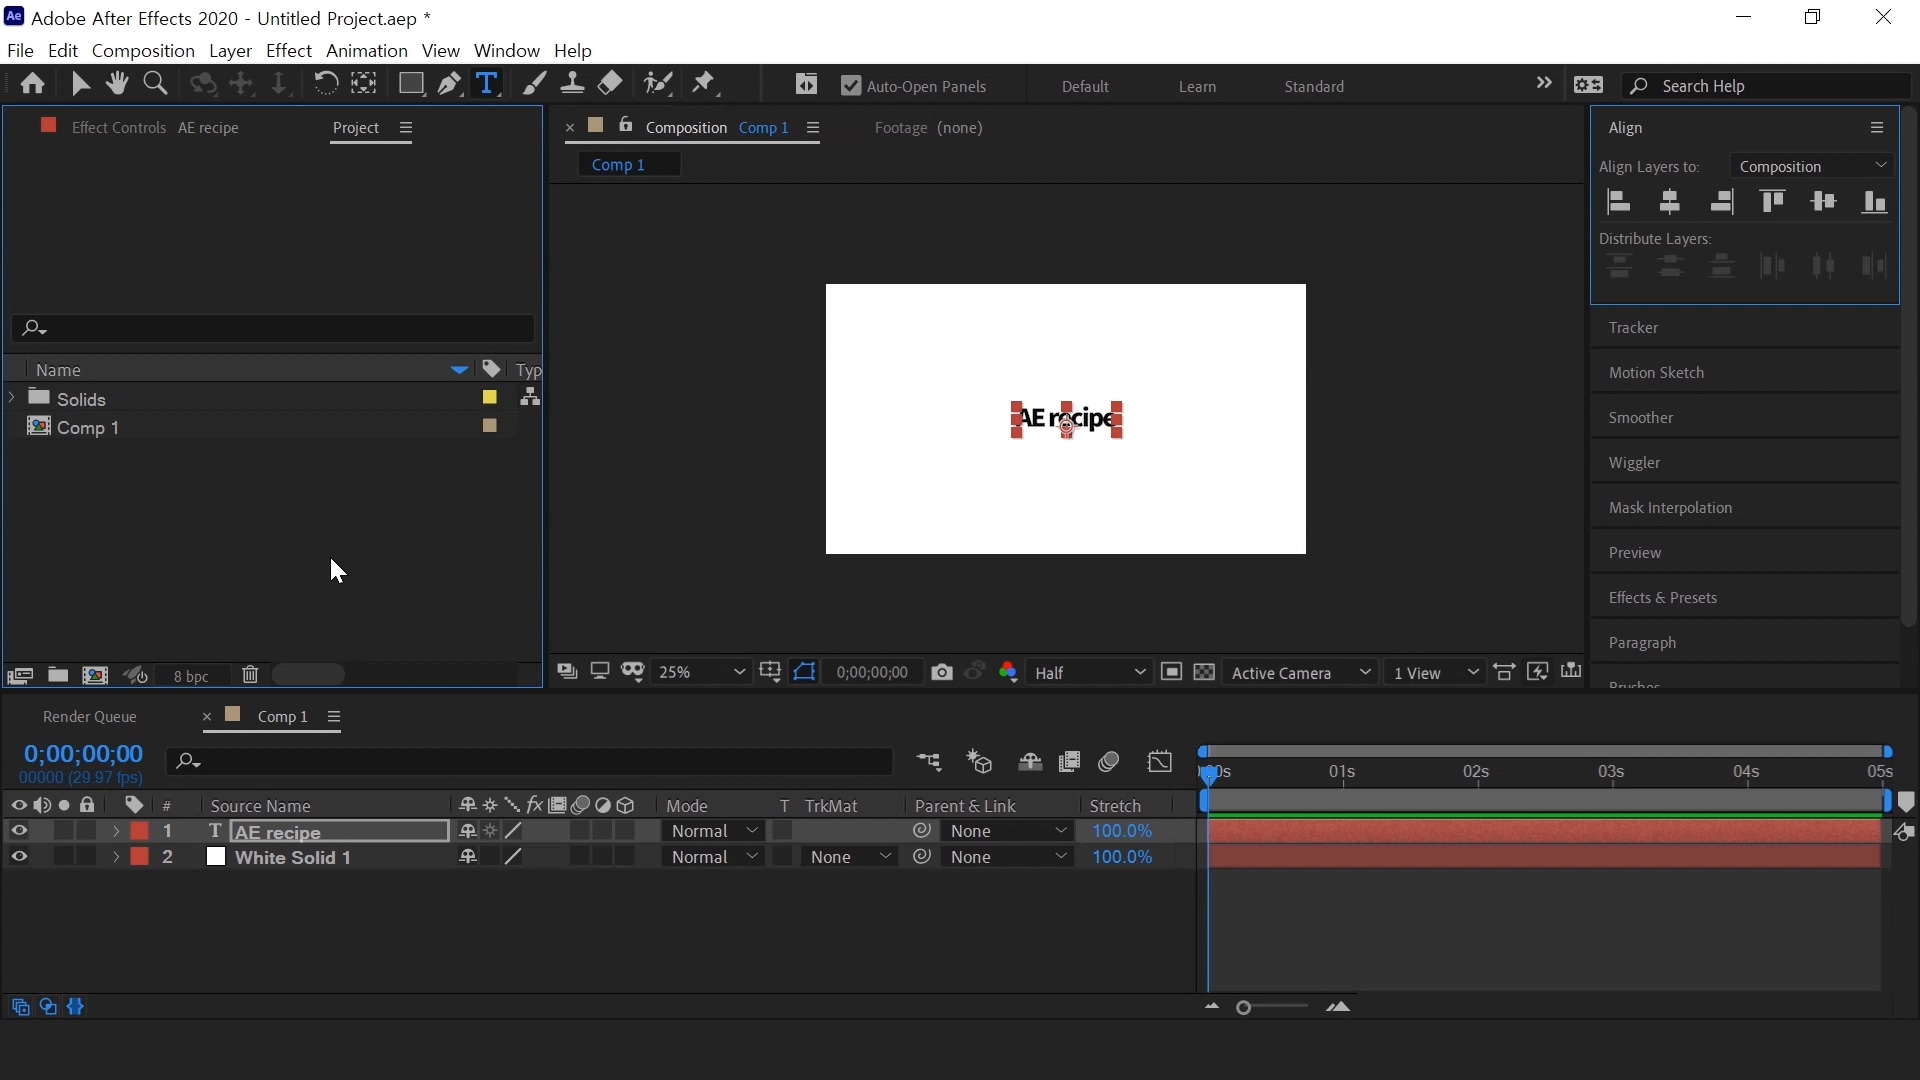The image size is (1920, 1080).
Task: Select the Pen tool
Action: coord(449,84)
